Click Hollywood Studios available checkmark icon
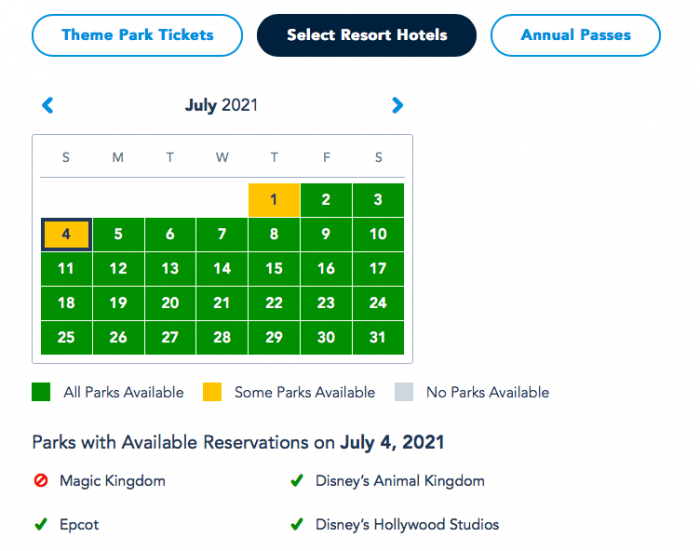Screen dimensions: 700x551 pos(297,524)
